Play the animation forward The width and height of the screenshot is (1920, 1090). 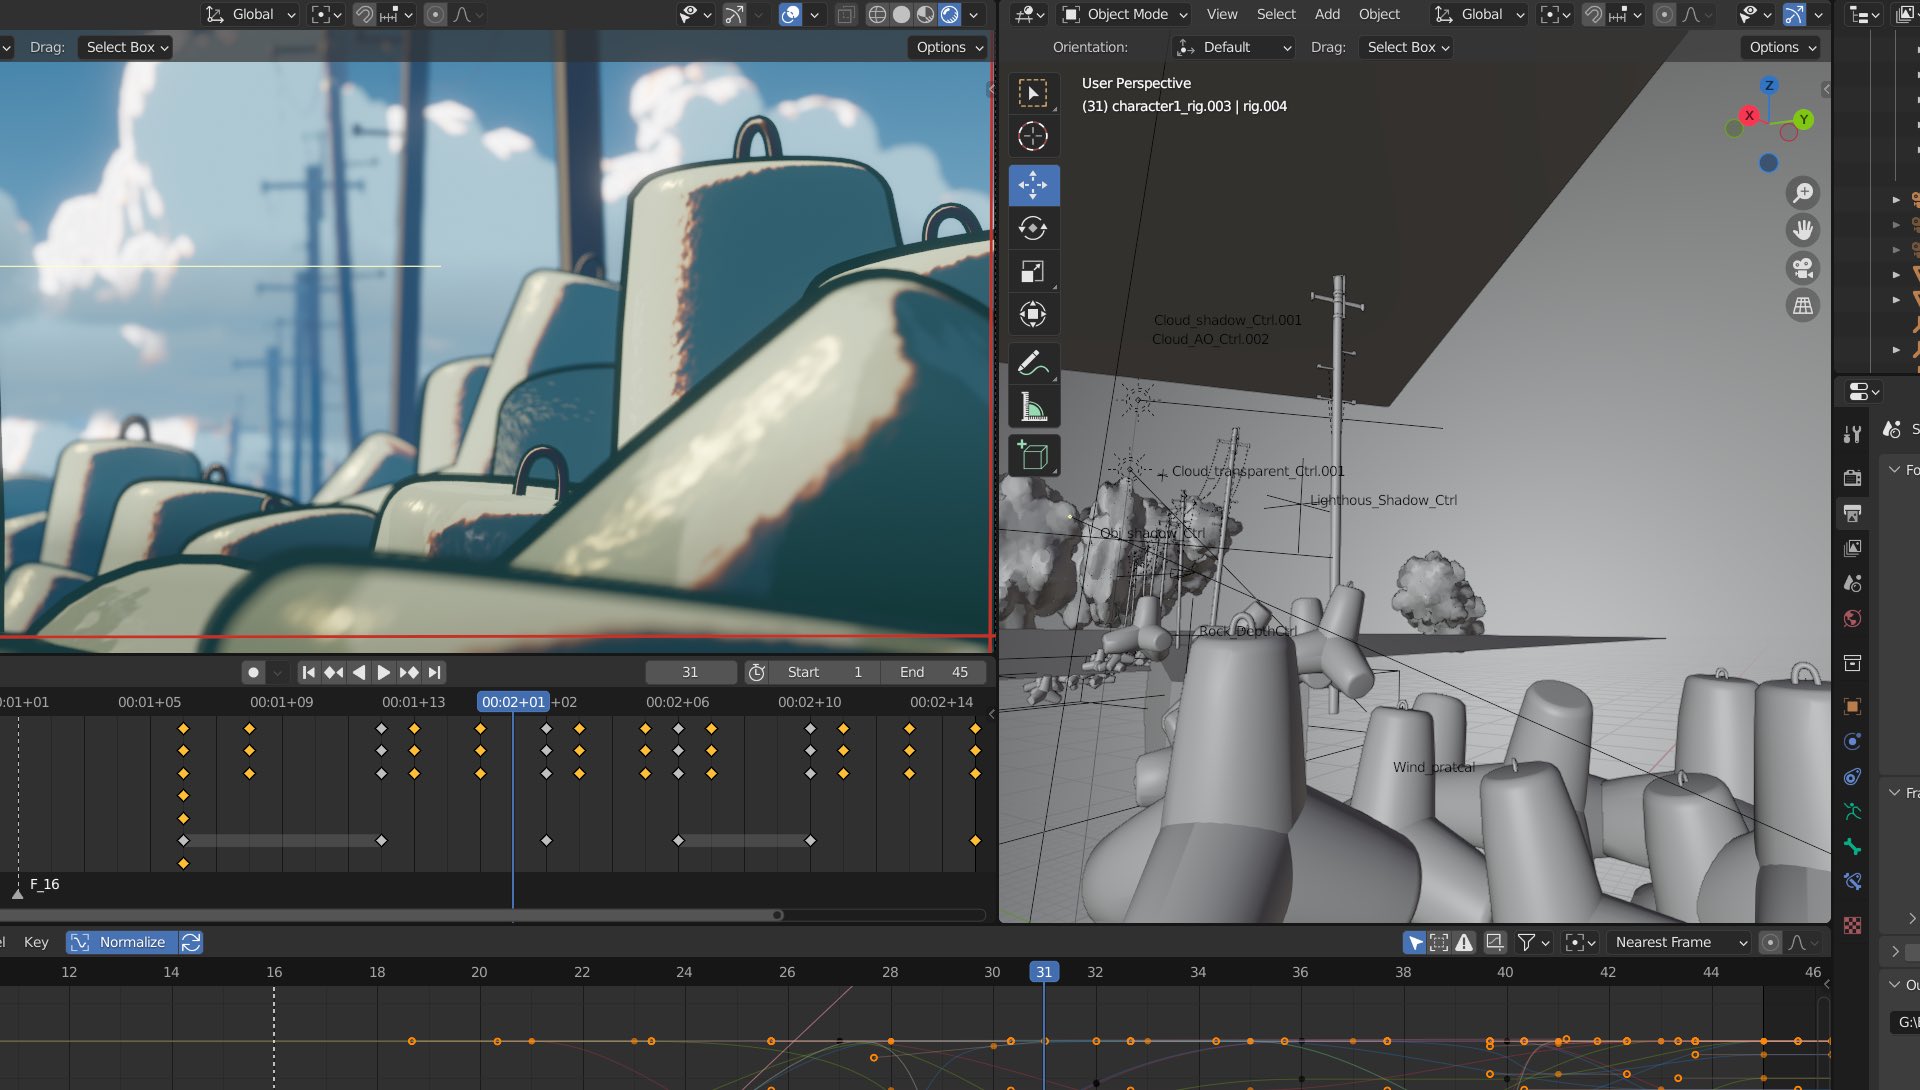tap(383, 673)
